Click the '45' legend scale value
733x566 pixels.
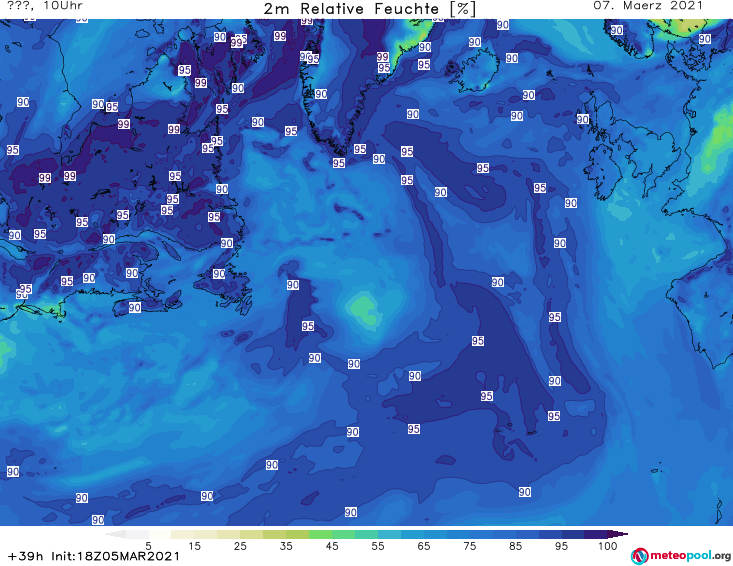click(x=332, y=546)
